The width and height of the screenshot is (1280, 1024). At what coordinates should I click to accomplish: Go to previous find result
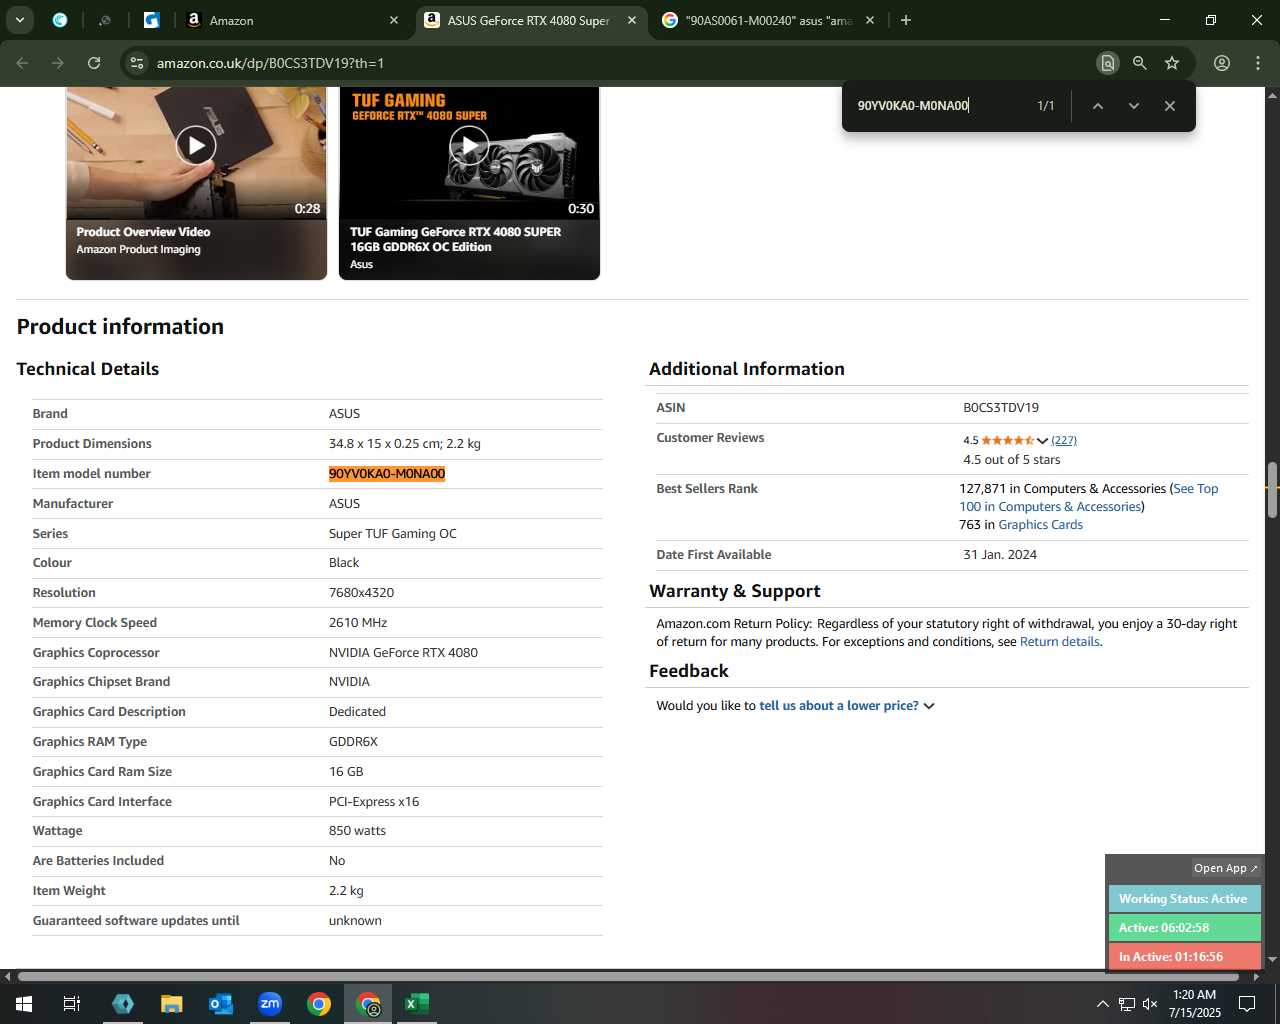pyautogui.click(x=1098, y=106)
